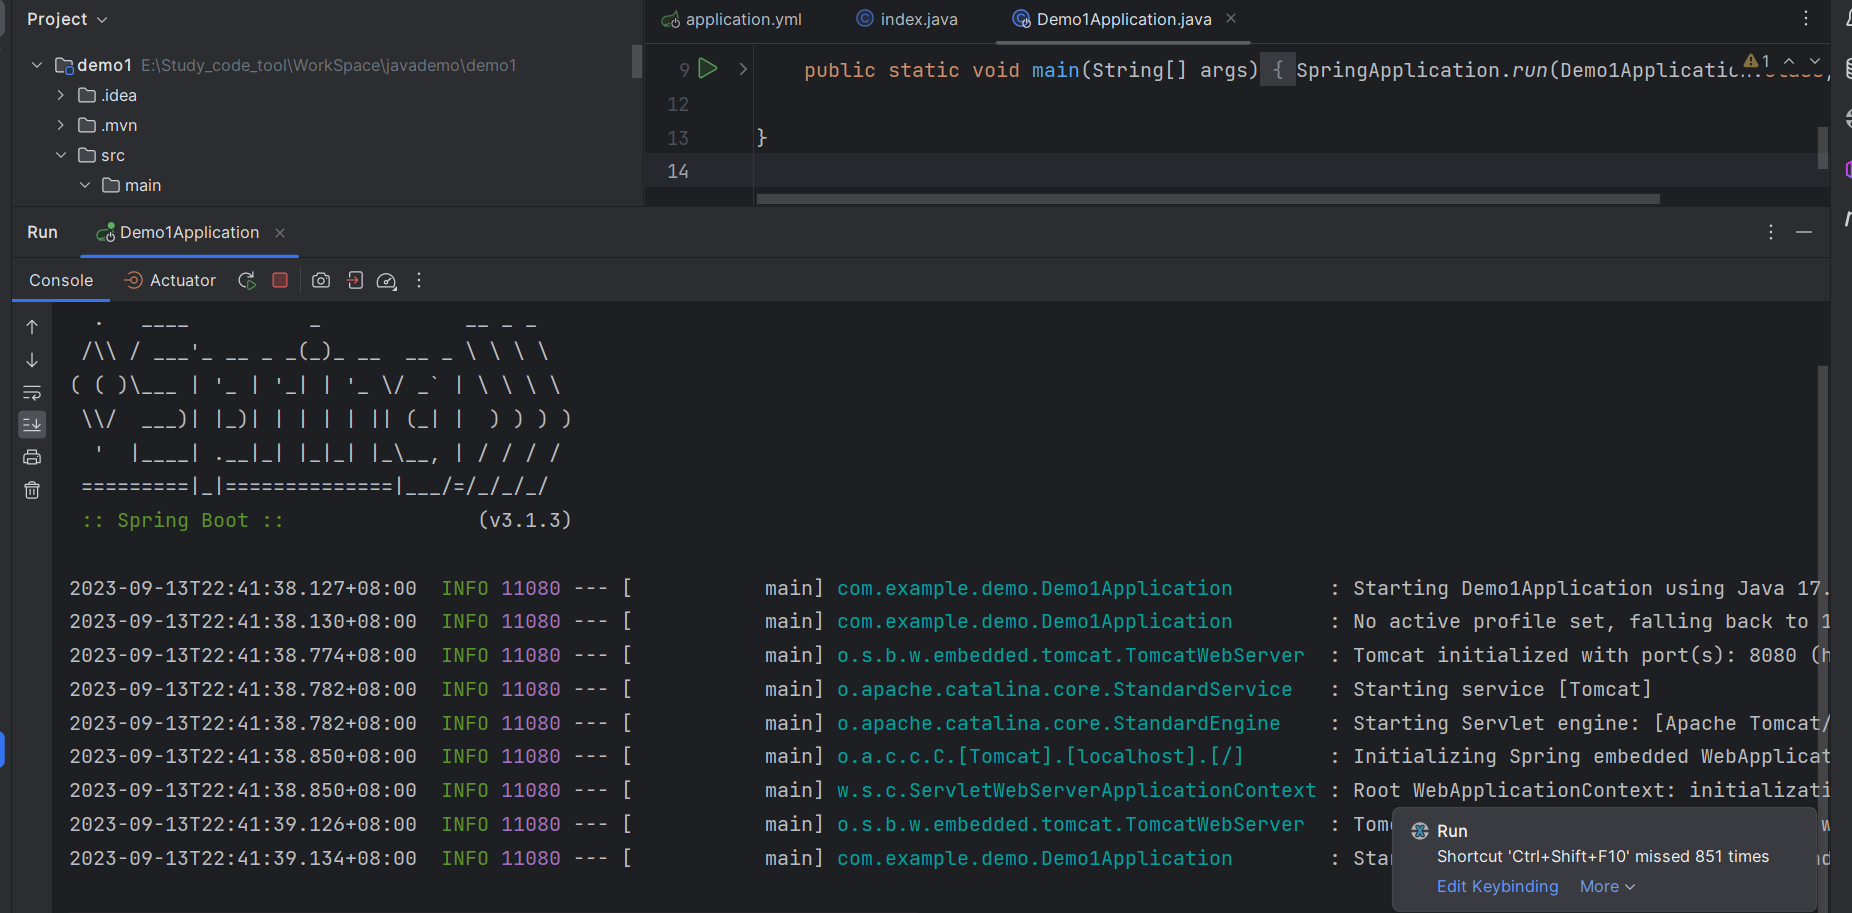Stop the running Demo1Application
This screenshot has height=913, width=1852.
pos(280,281)
